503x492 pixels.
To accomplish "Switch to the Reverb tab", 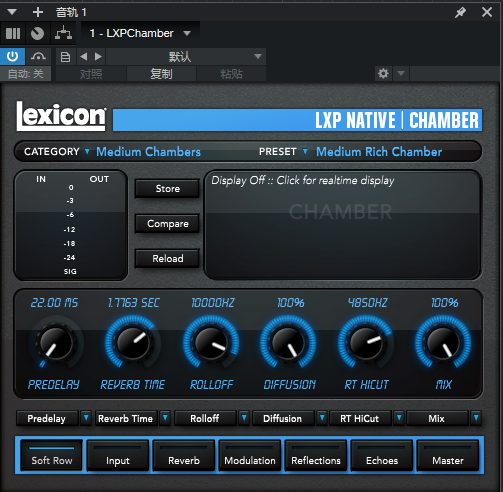I will (184, 455).
